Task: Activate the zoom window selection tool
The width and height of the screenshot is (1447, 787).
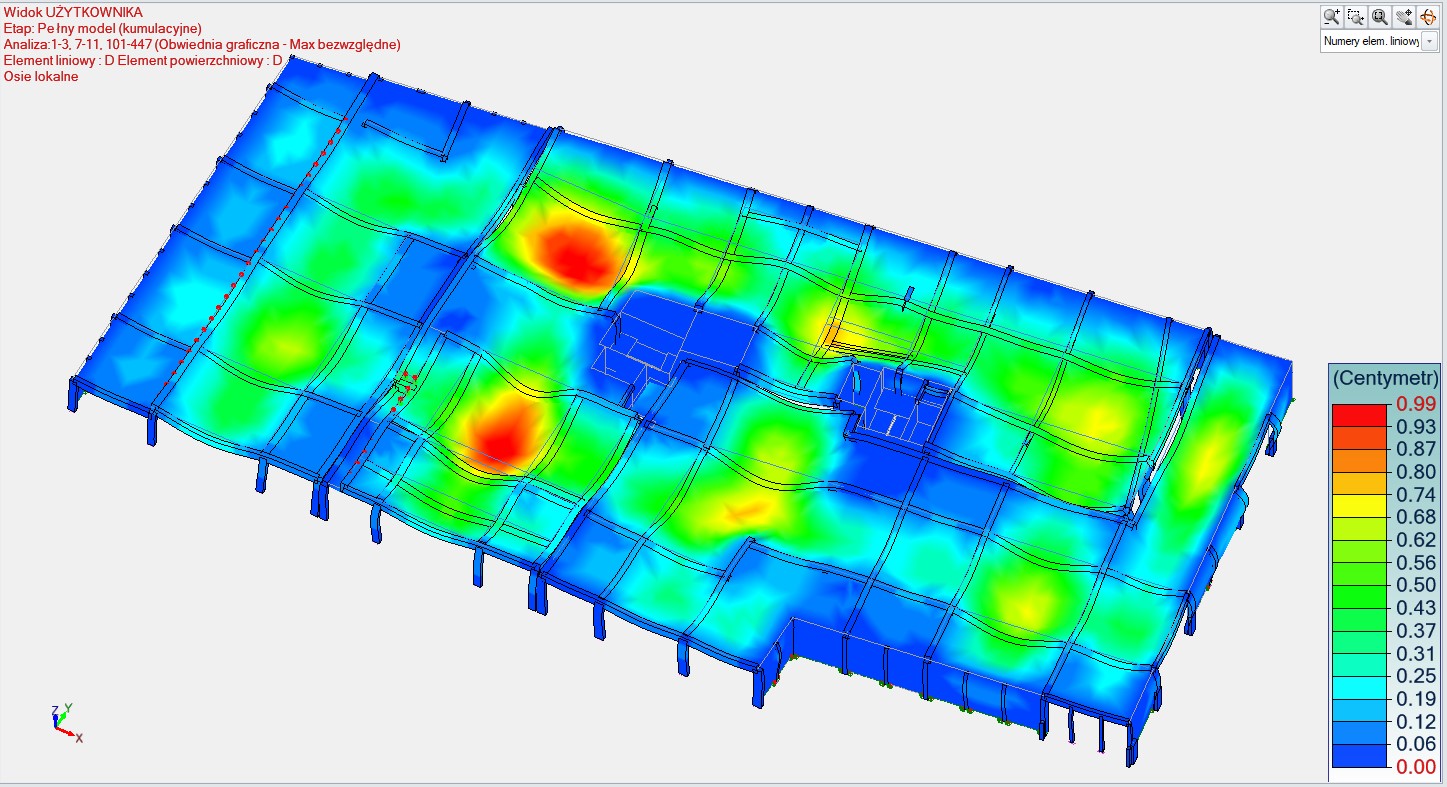Action: tap(1355, 16)
